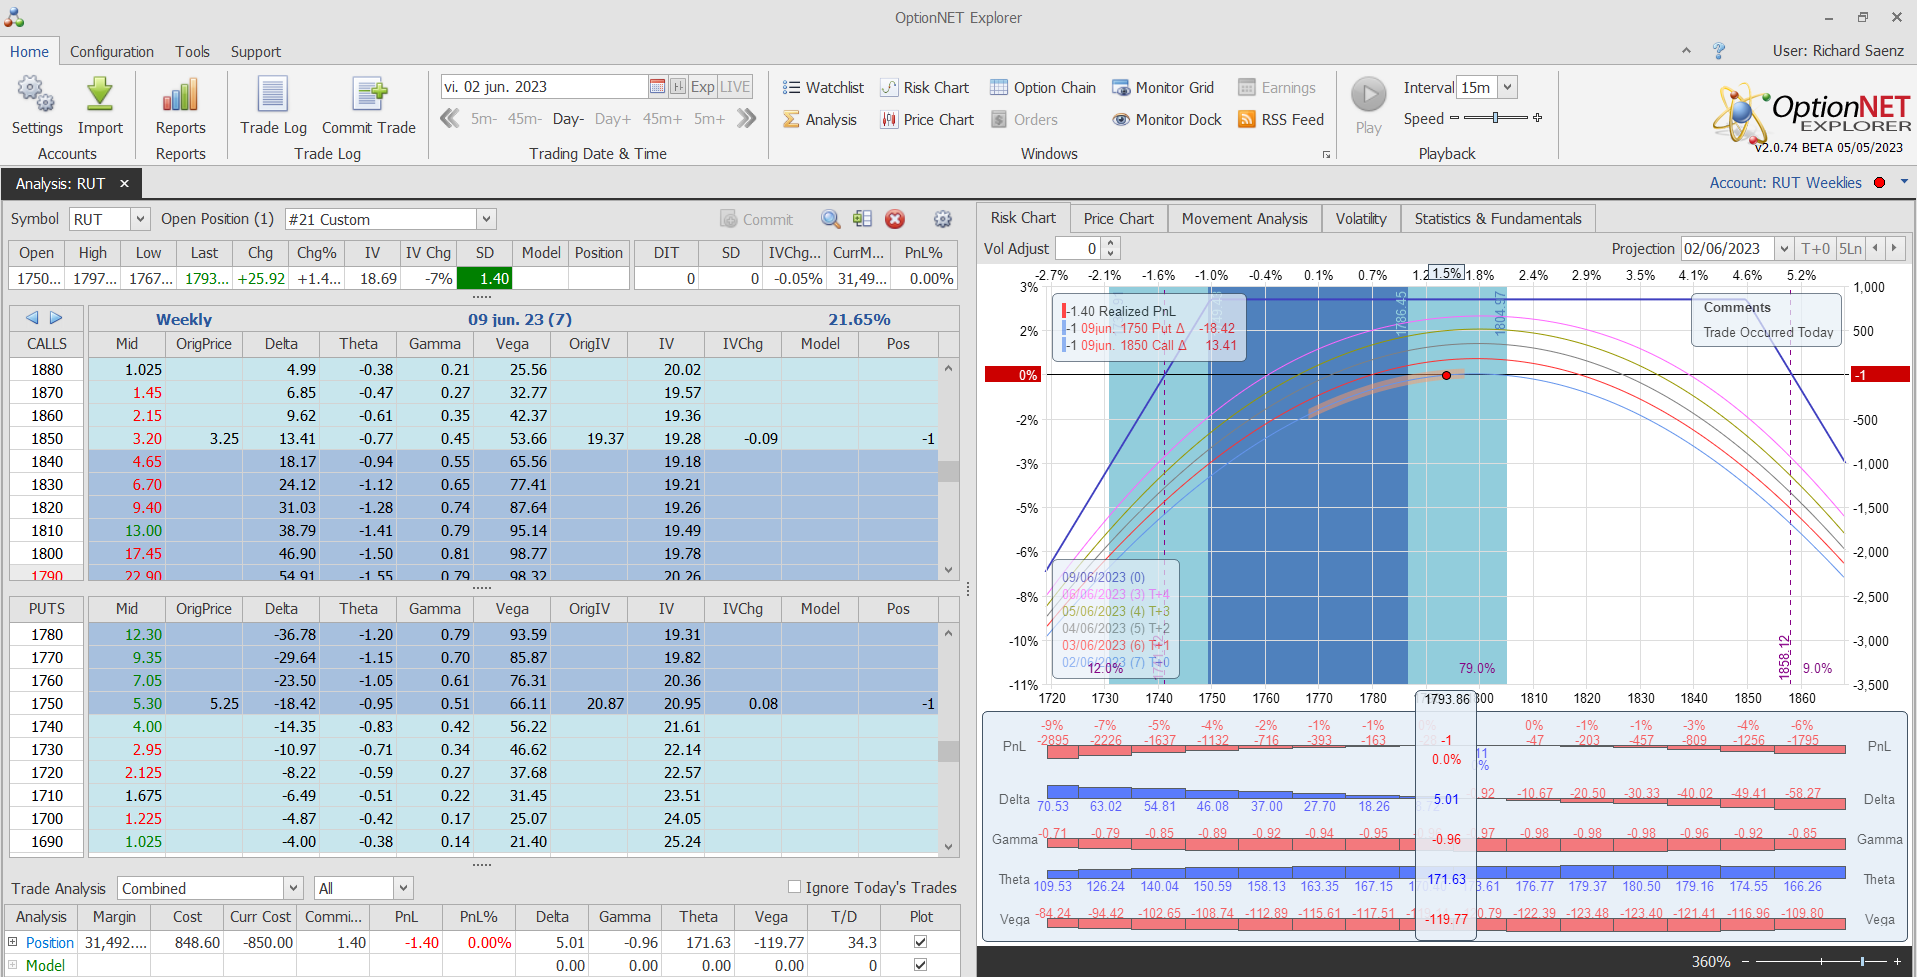
Task: Open the Interval 15m dropdown
Action: (1508, 88)
